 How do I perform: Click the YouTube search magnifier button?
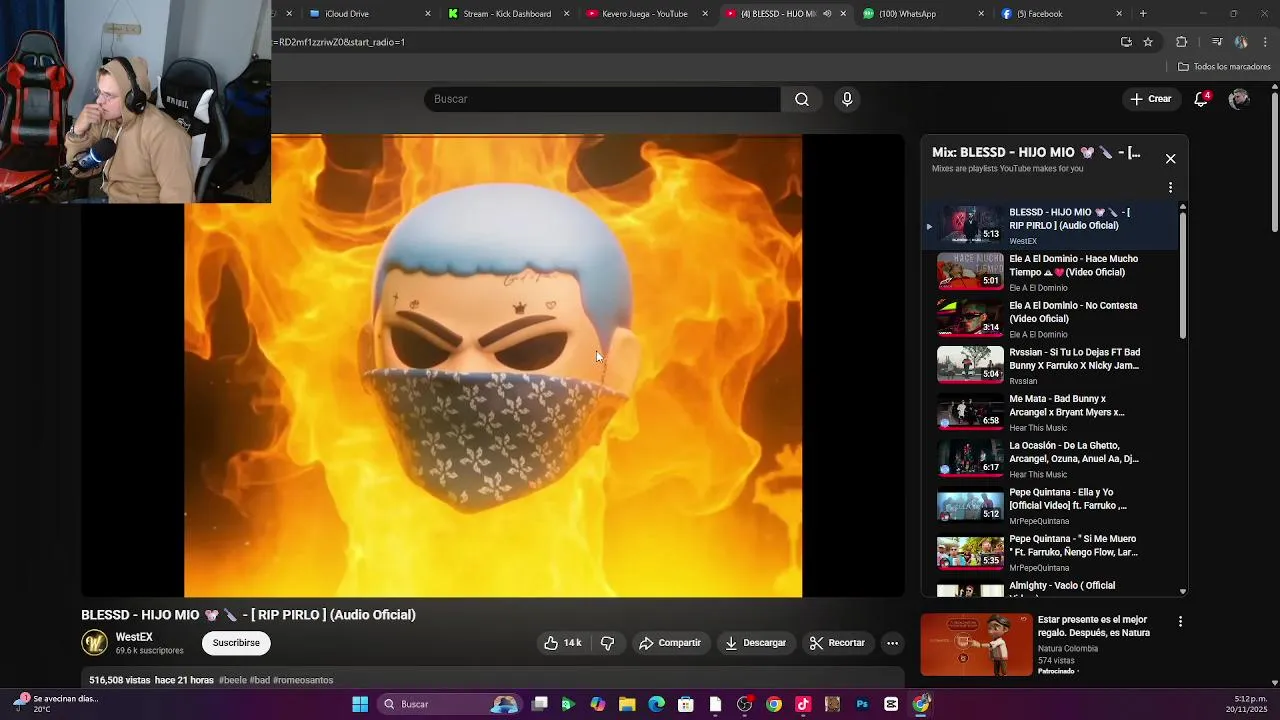(x=802, y=99)
